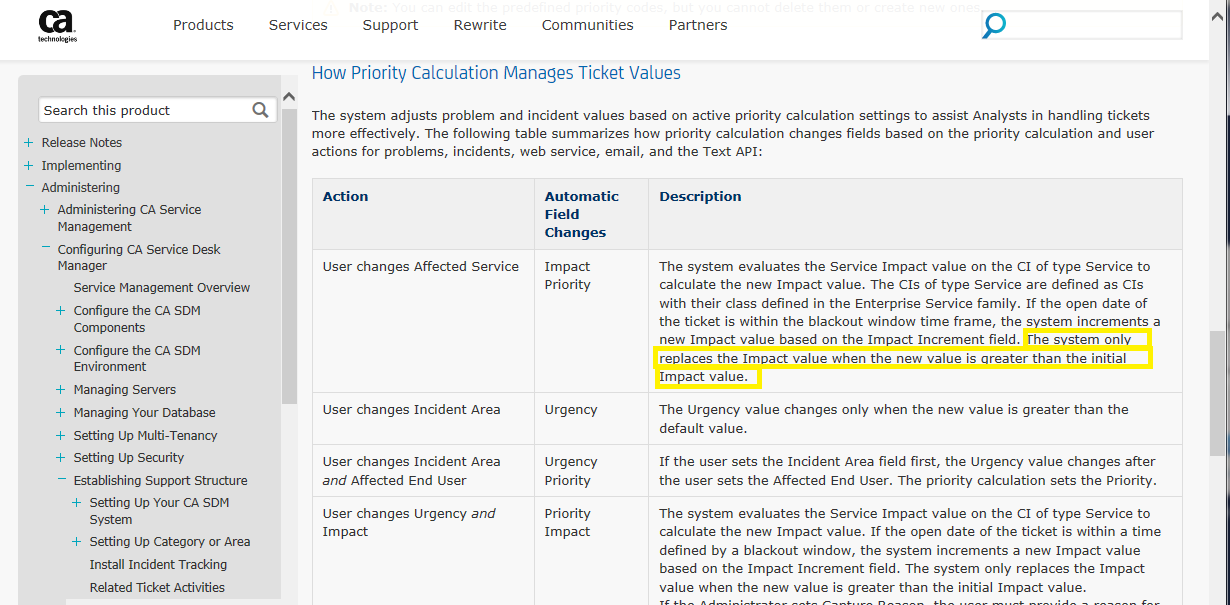
Task: Open Related Ticket Activities topic
Action: (x=158, y=587)
